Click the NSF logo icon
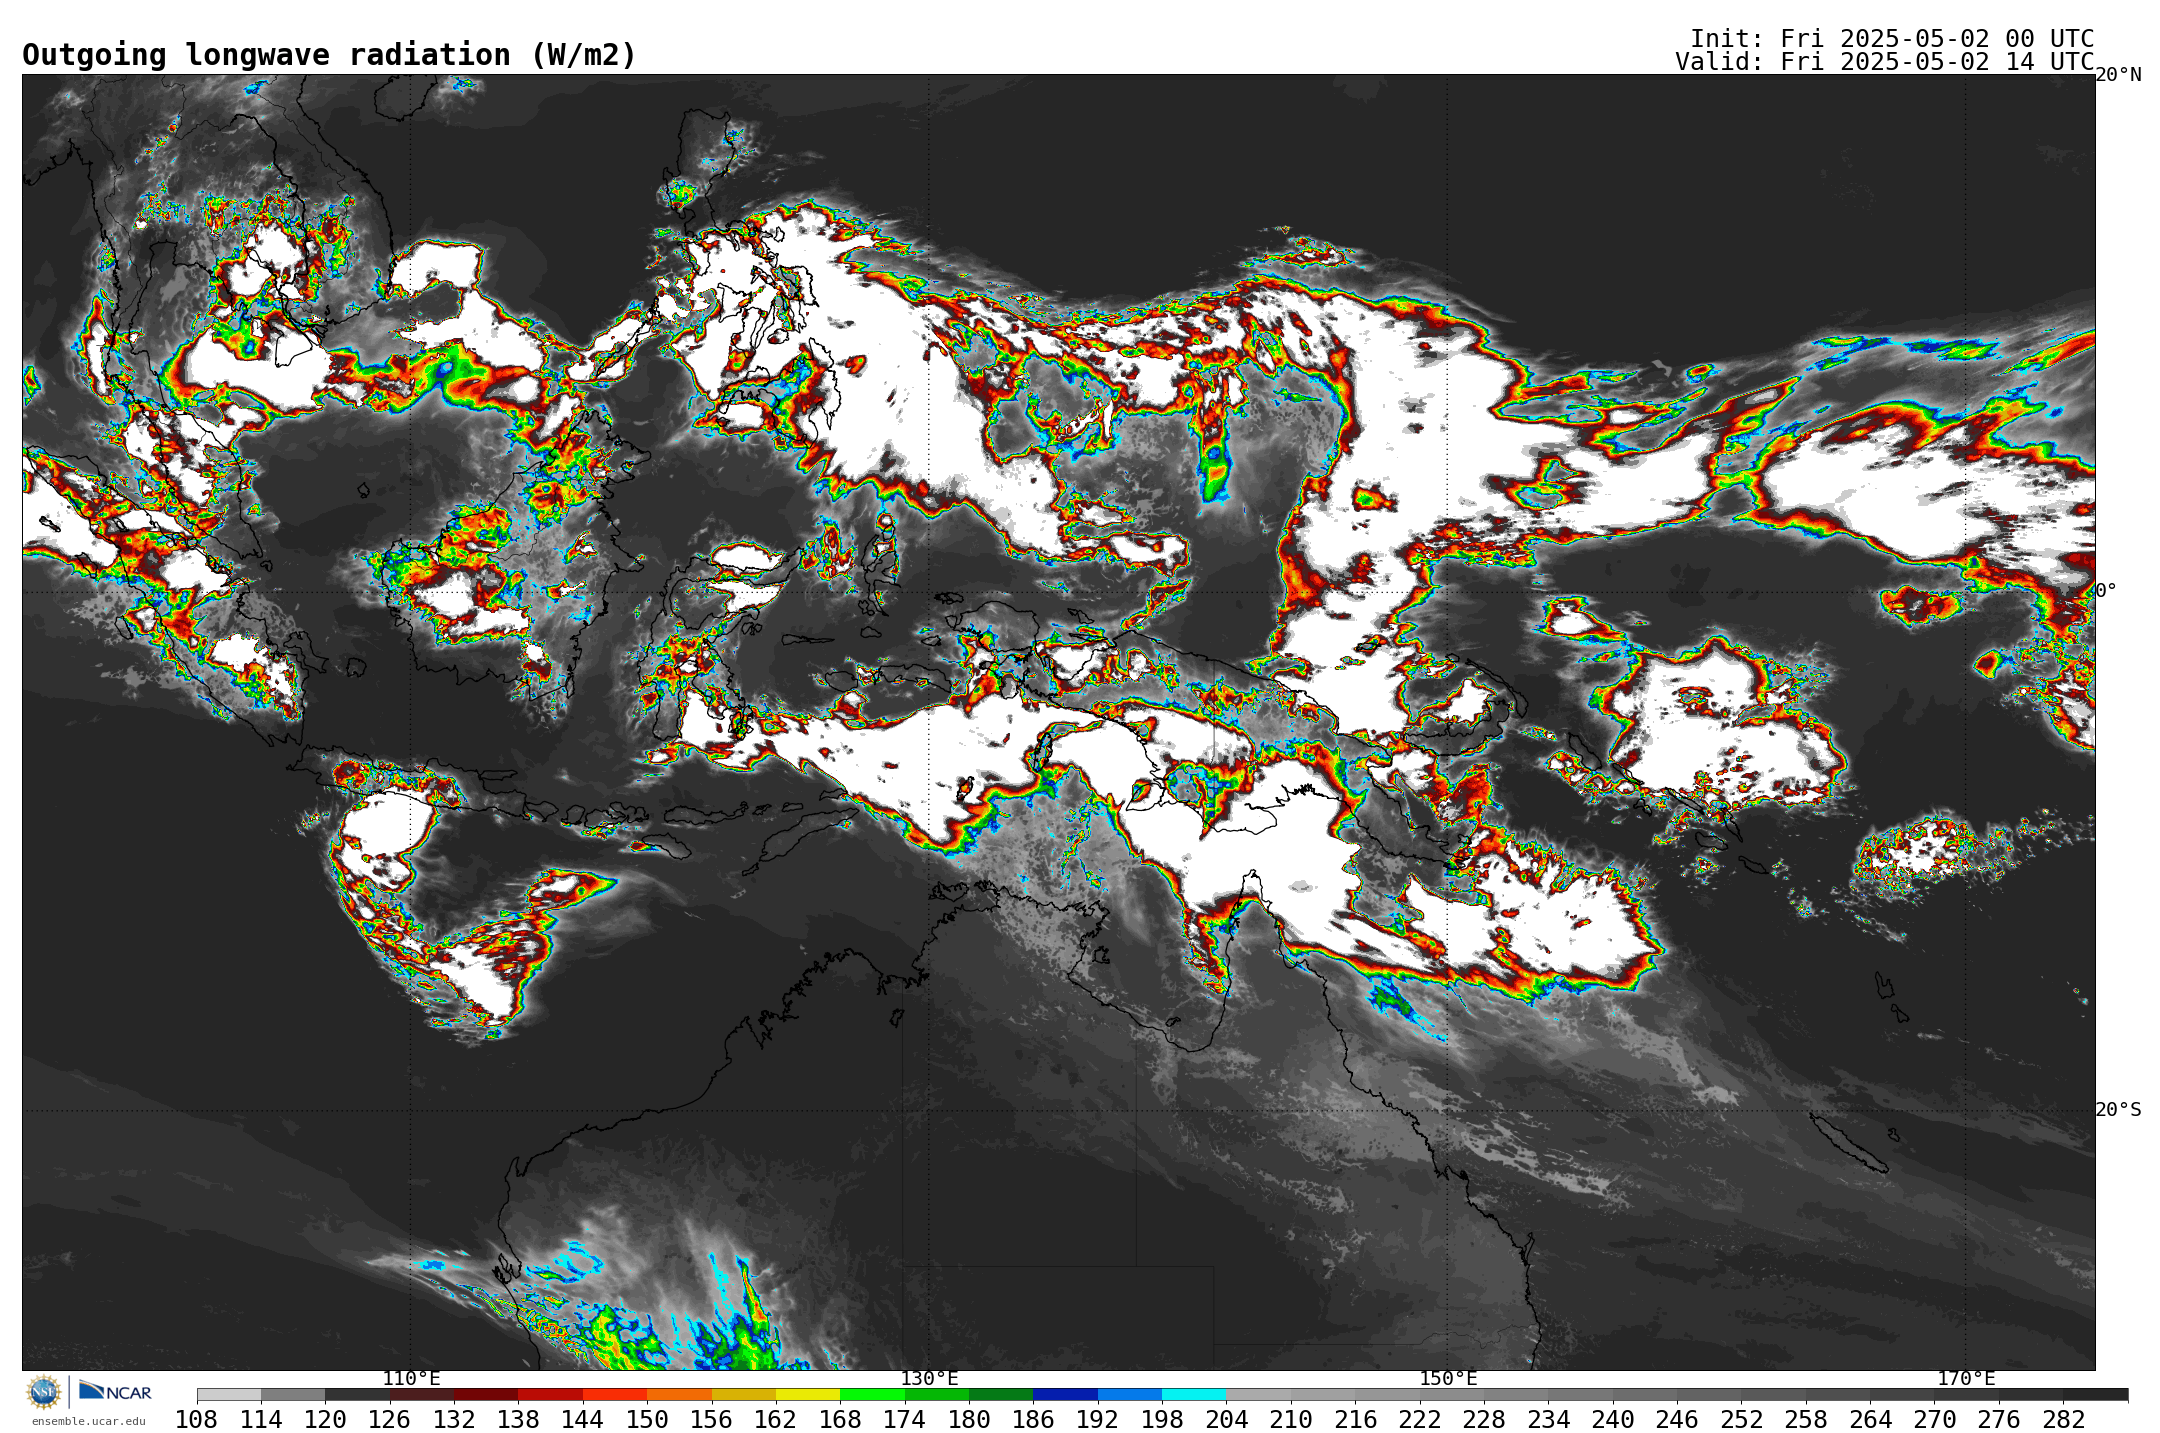 pyautogui.click(x=44, y=1391)
